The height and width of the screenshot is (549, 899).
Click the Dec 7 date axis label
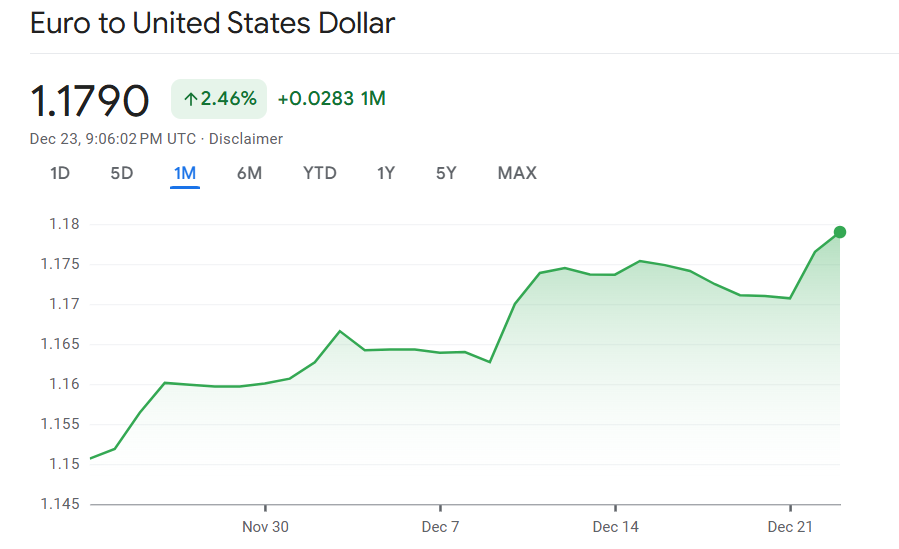(440, 527)
